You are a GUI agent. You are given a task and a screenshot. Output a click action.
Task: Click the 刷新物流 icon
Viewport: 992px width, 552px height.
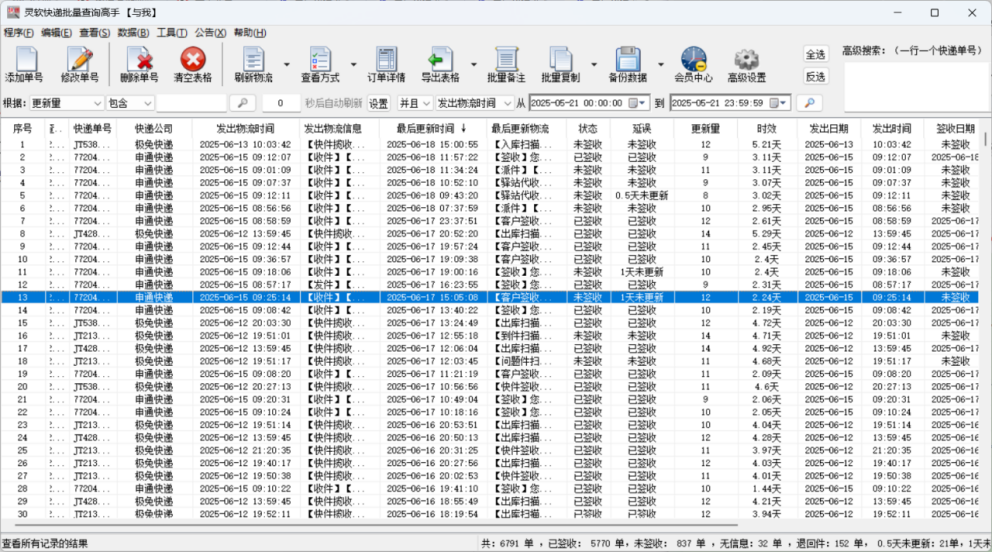253,59
